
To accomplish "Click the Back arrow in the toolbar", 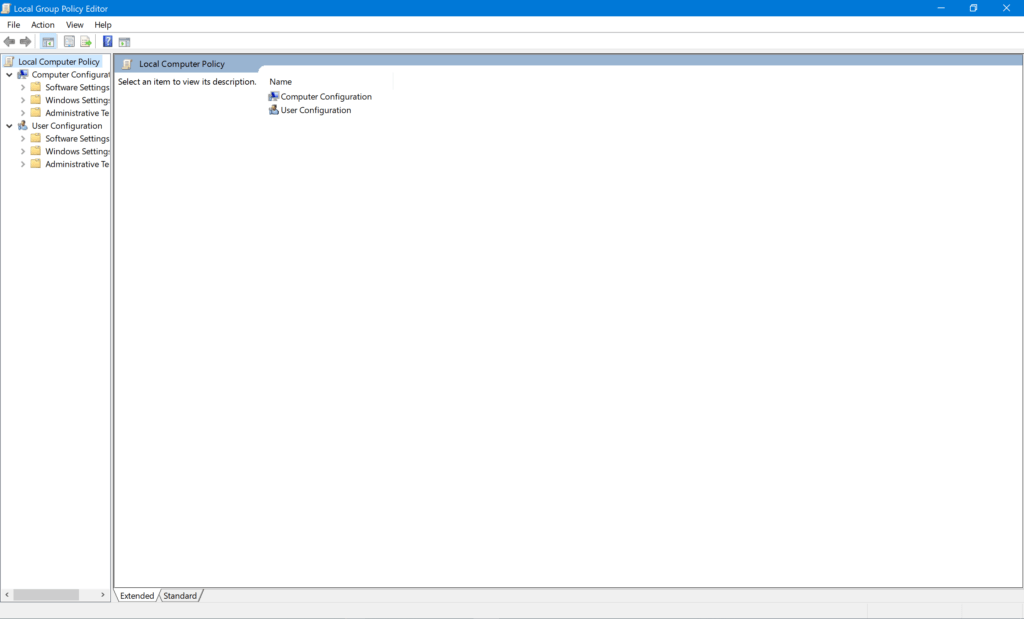I will click(x=9, y=42).
